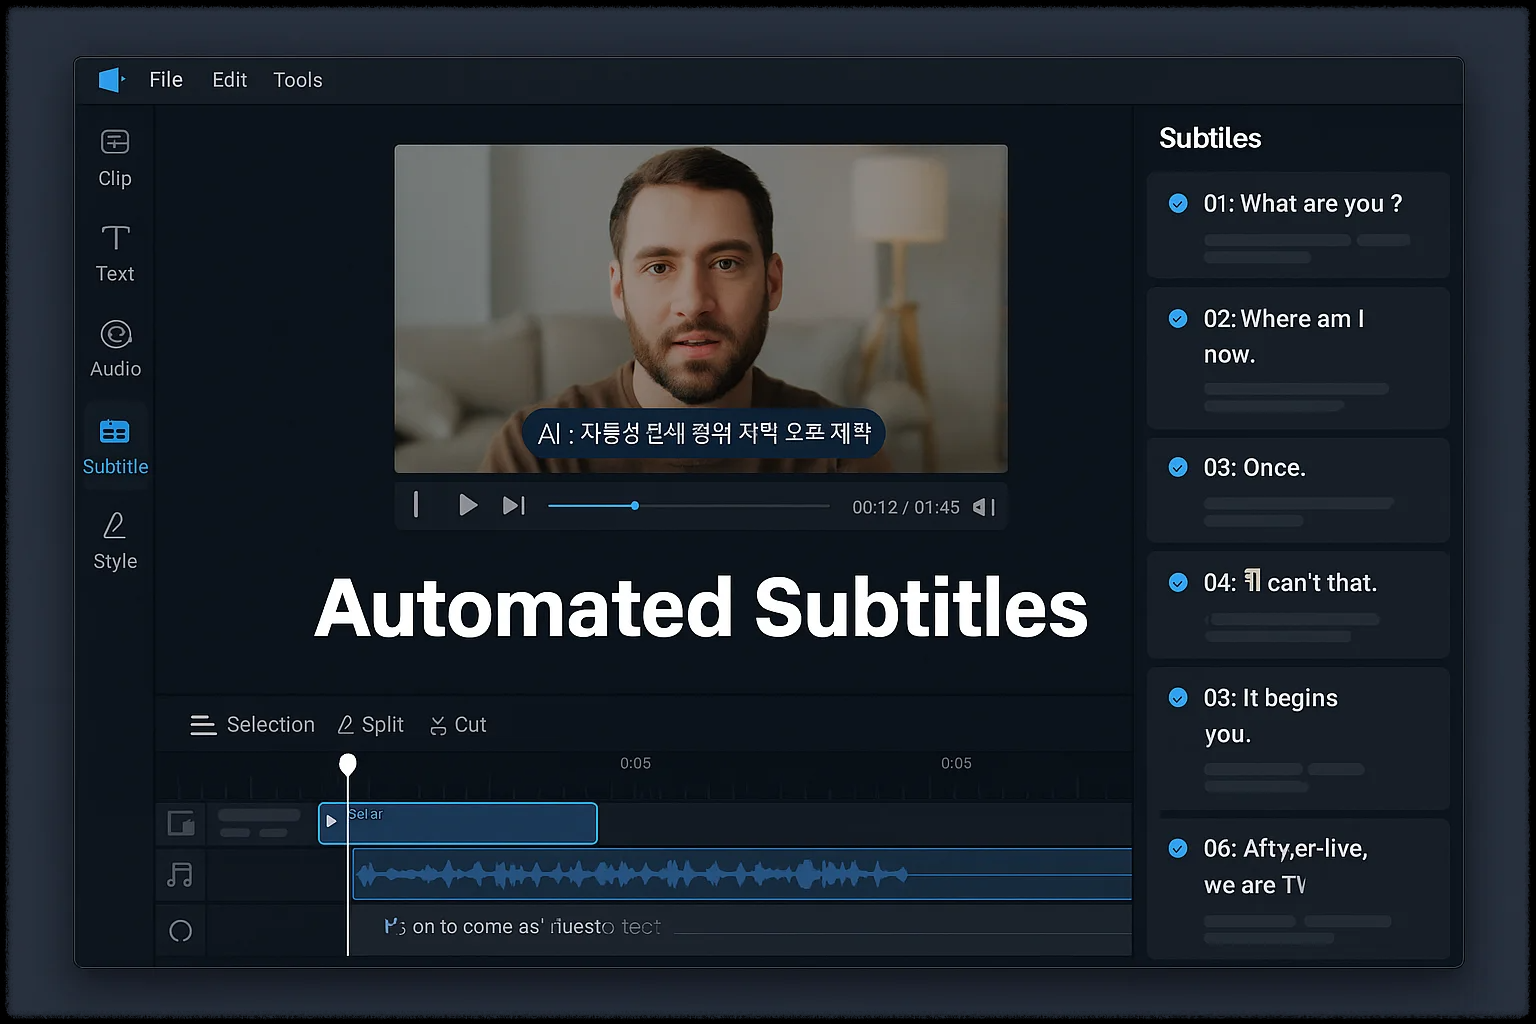The width and height of the screenshot is (1536, 1024).
Task: Click the playback progress slider handle
Action: click(635, 506)
